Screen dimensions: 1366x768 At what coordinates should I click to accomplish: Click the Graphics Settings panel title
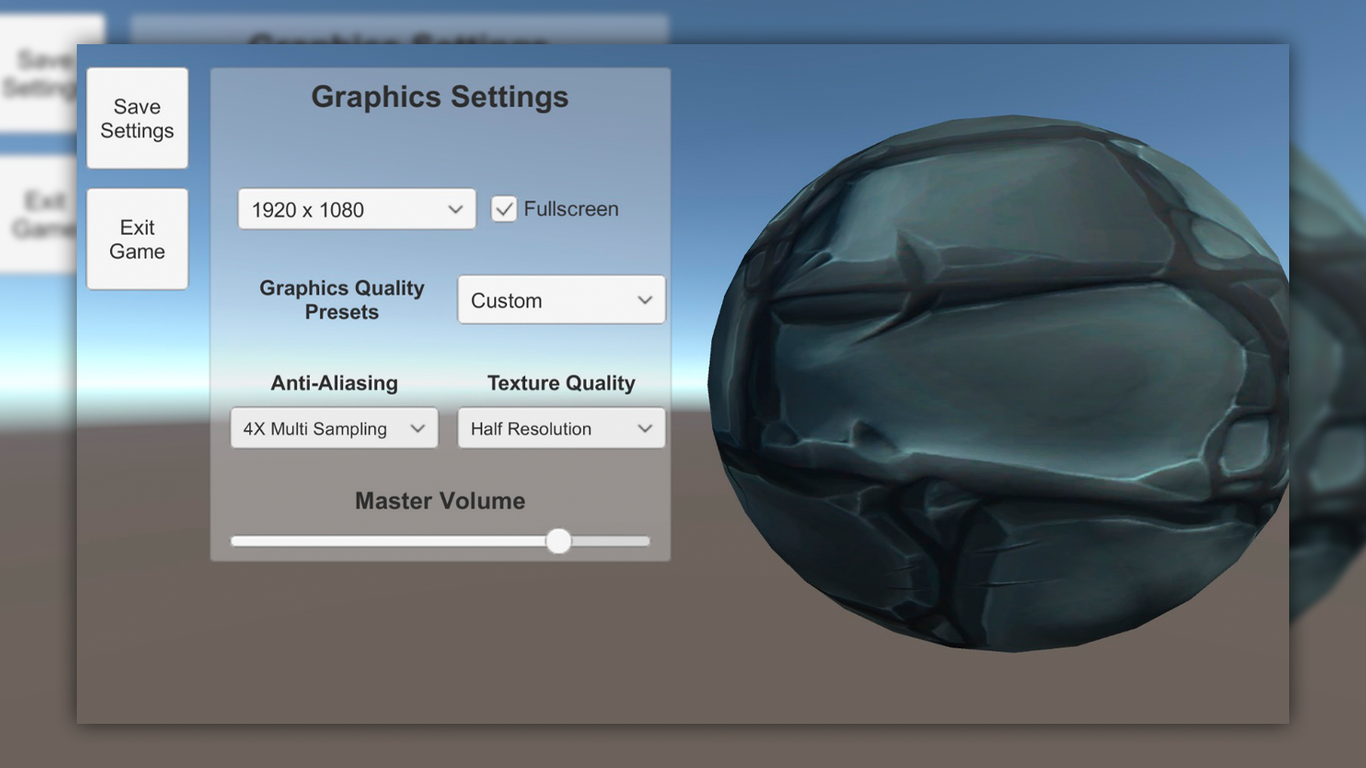point(439,97)
